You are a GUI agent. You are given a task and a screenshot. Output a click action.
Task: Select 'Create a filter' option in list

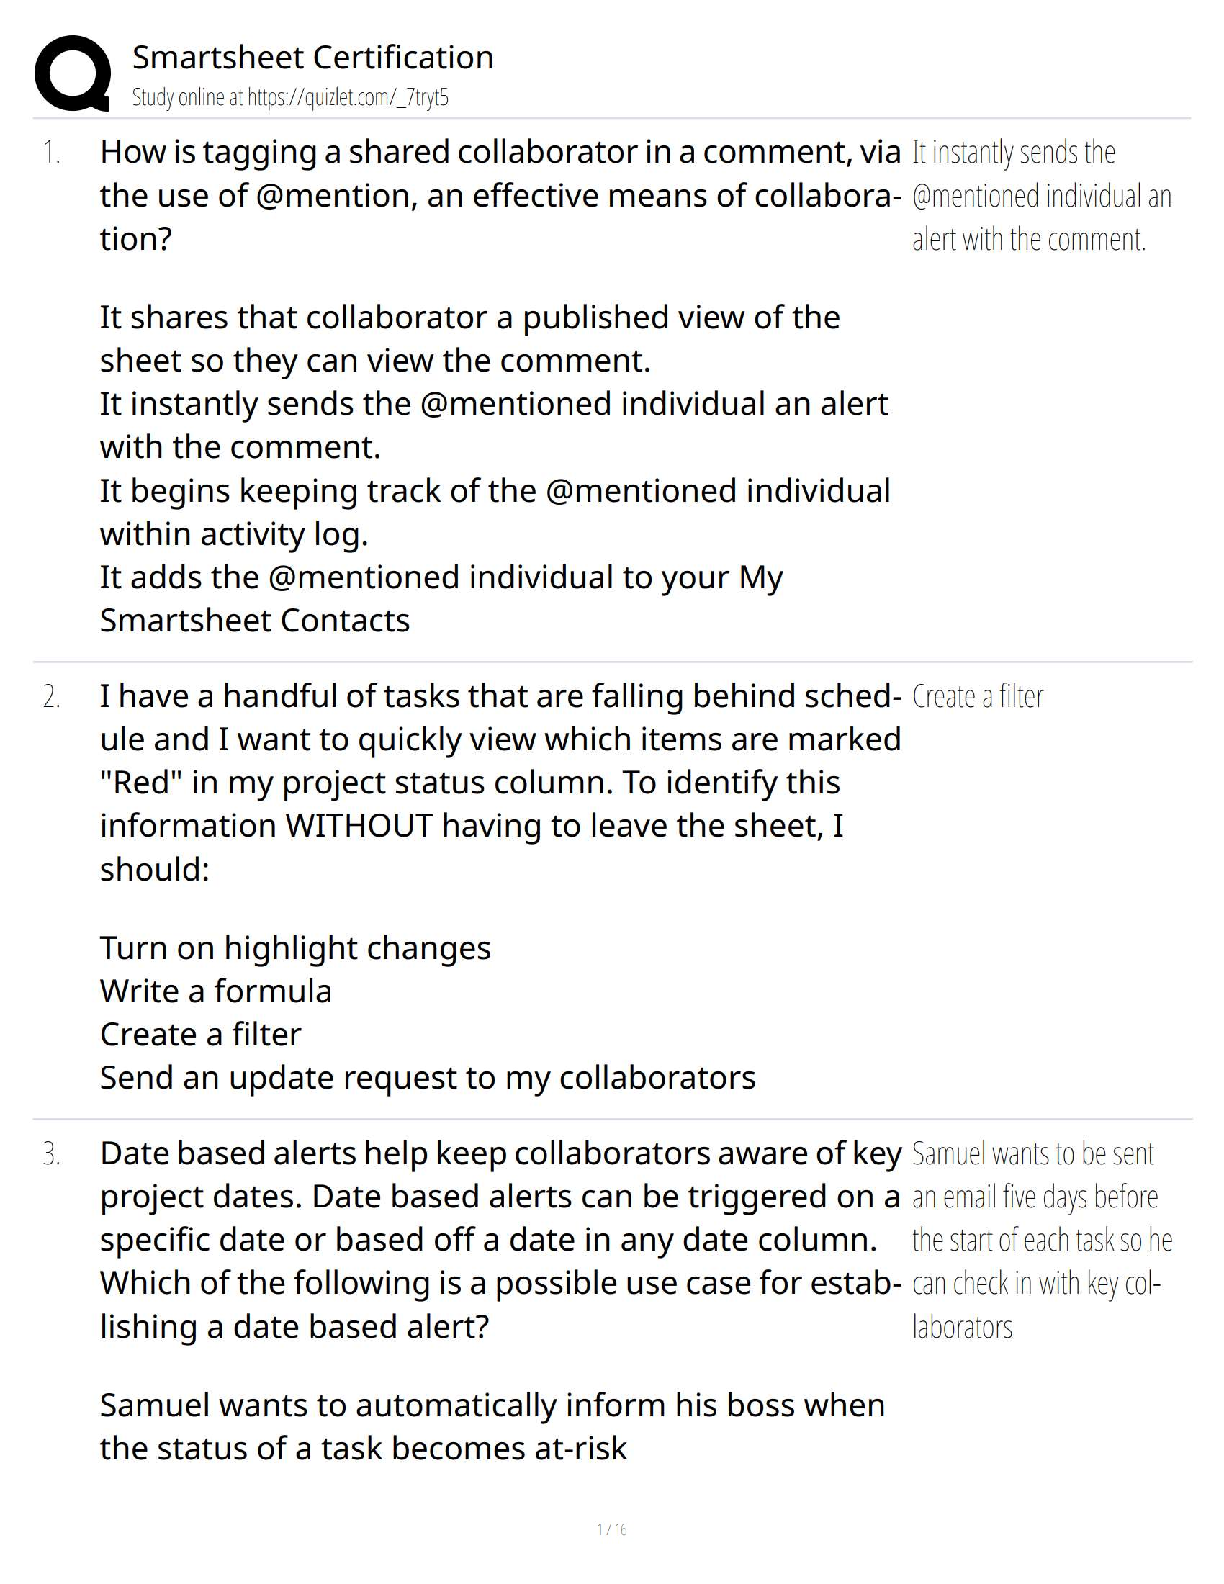pos(200,1034)
